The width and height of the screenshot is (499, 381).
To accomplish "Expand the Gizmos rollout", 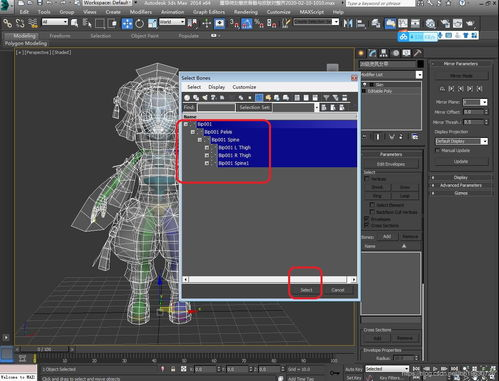I will click(x=461, y=193).
